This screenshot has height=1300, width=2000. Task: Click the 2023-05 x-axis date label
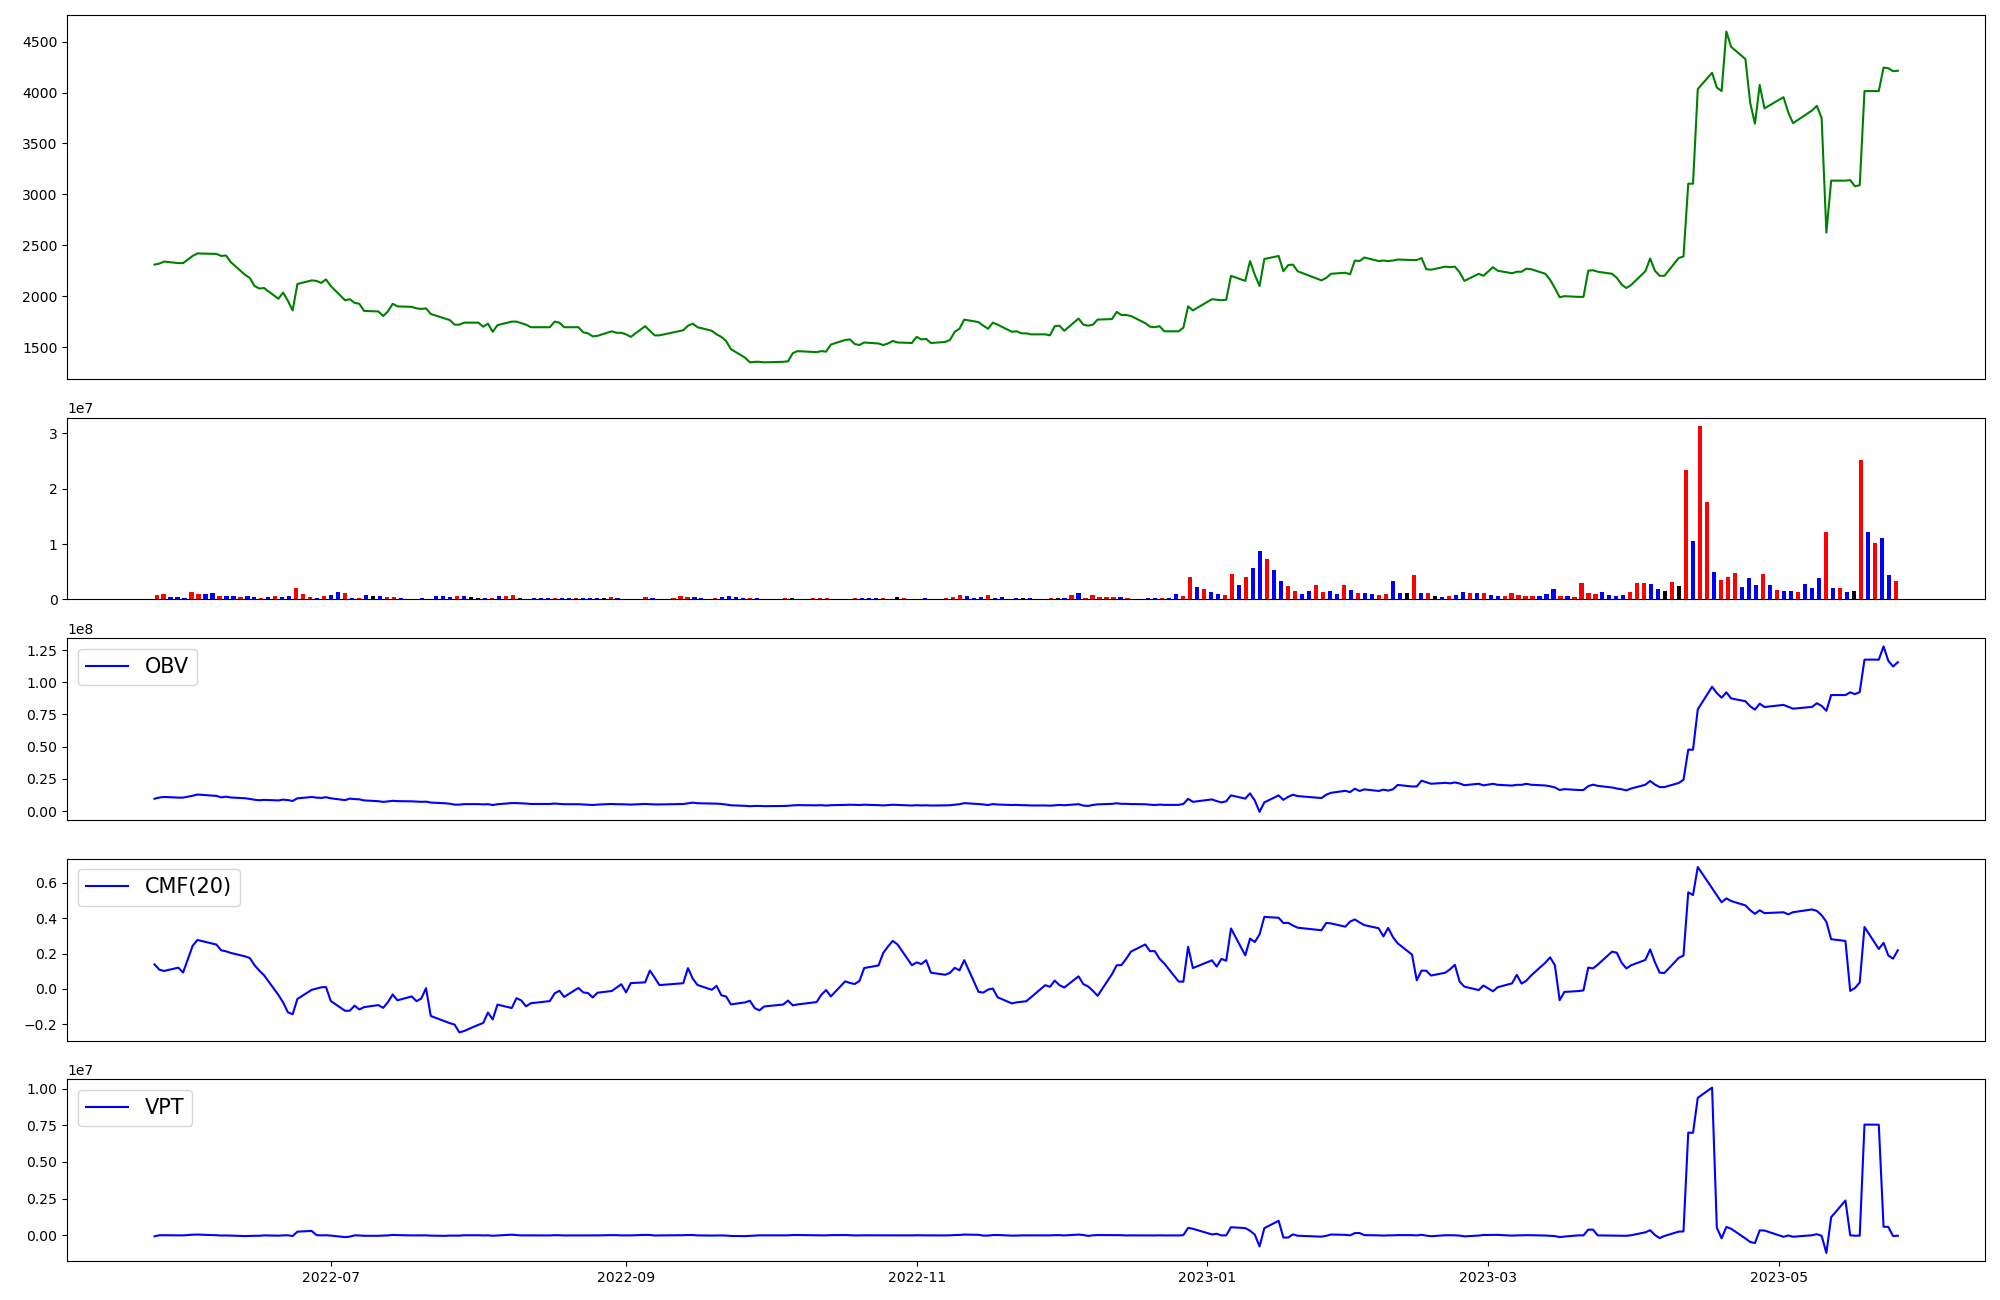point(1780,1277)
